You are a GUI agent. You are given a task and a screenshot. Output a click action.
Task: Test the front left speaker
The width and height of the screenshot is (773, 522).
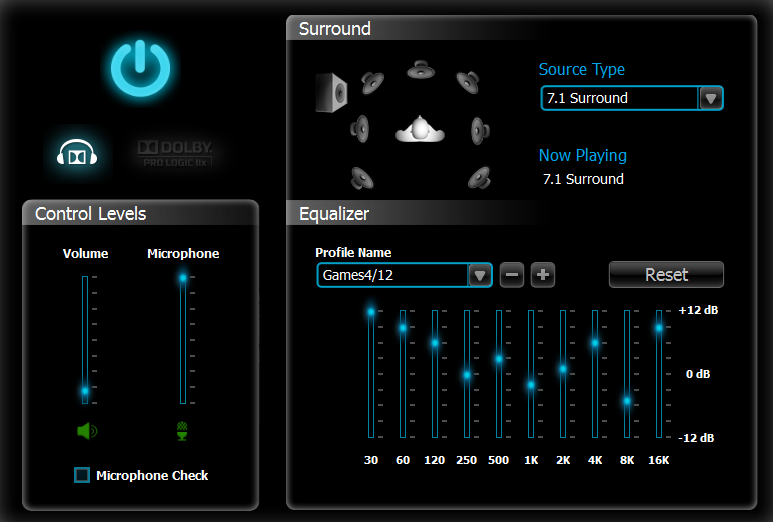click(x=372, y=82)
